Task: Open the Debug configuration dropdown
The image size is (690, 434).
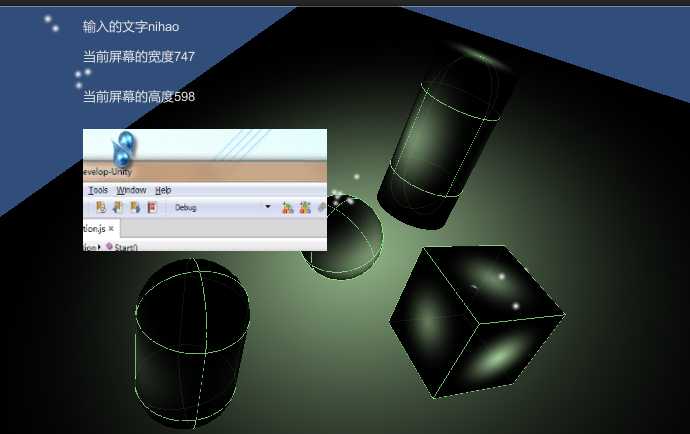Action: (x=222, y=207)
